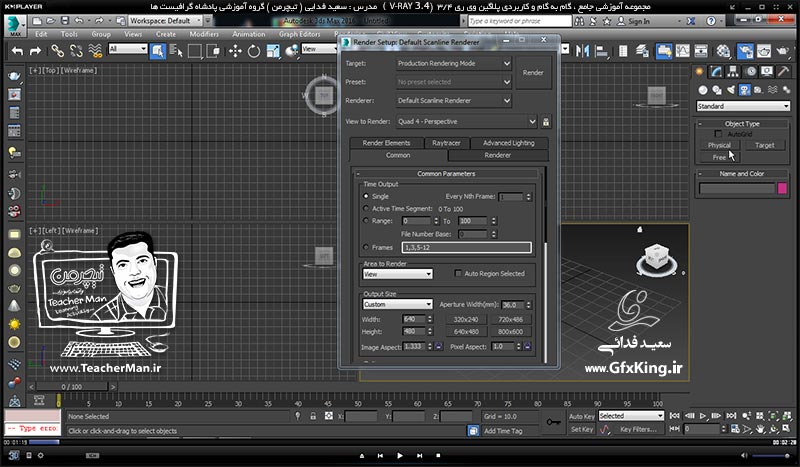Open Schematic View icon
This screenshot has height=467, width=800.
tap(701, 51)
